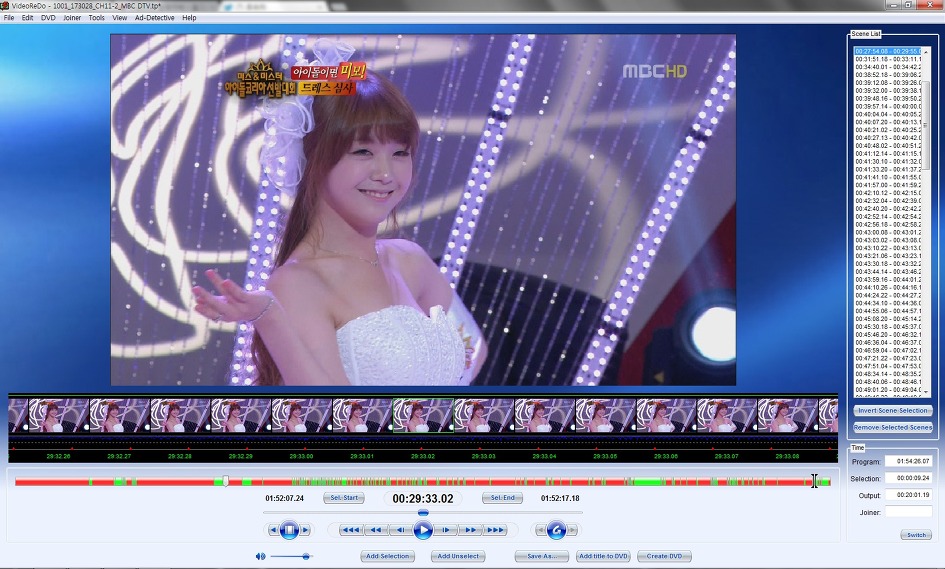This screenshot has width=945, height=569.
Task: Move the jog shuttle slider under timecode
Action: click(423, 512)
